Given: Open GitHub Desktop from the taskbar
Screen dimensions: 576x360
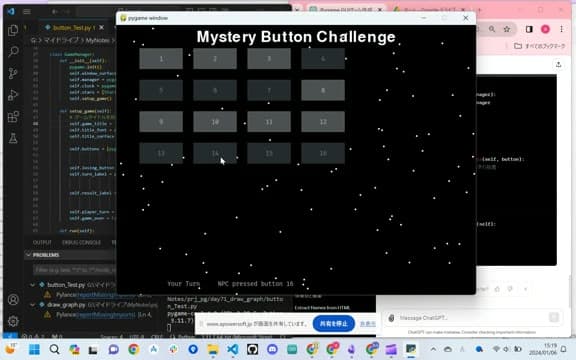Looking at the screenshot, I should tap(252, 349).
